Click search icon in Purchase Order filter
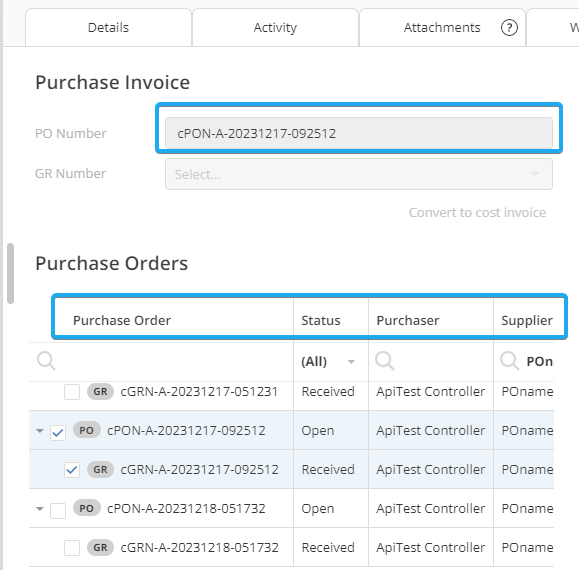579x570 pixels. point(47,361)
